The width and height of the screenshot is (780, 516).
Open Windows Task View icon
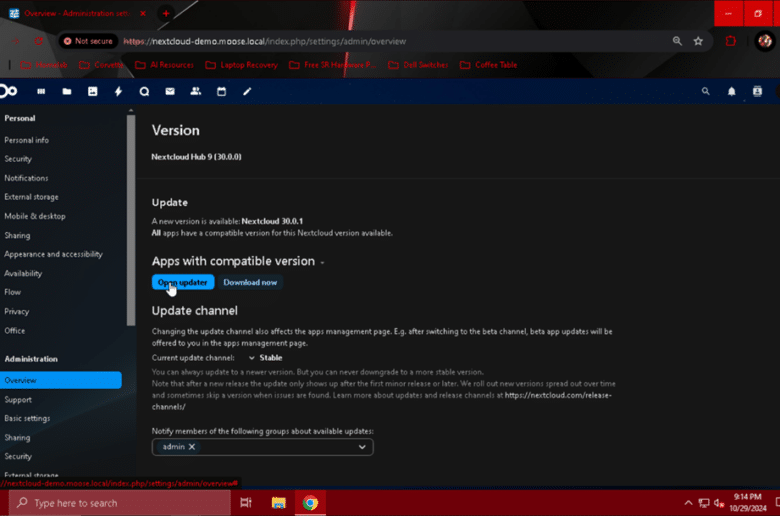pos(246,503)
